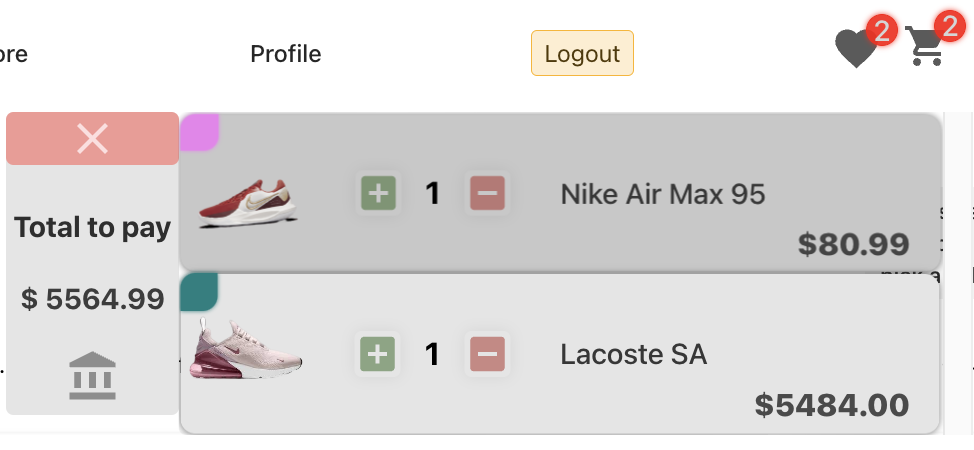
Task: Increase Lacoste SA quantity
Action: click(x=378, y=353)
